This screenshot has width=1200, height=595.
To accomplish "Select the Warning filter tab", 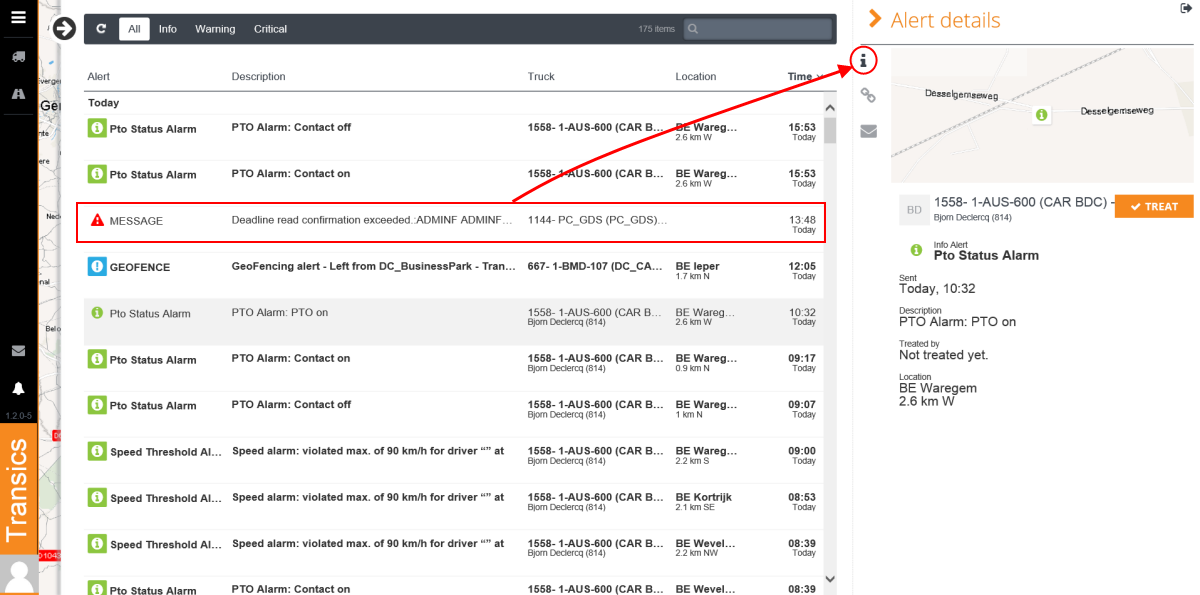I will pyautogui.click(x=215, y=29).
